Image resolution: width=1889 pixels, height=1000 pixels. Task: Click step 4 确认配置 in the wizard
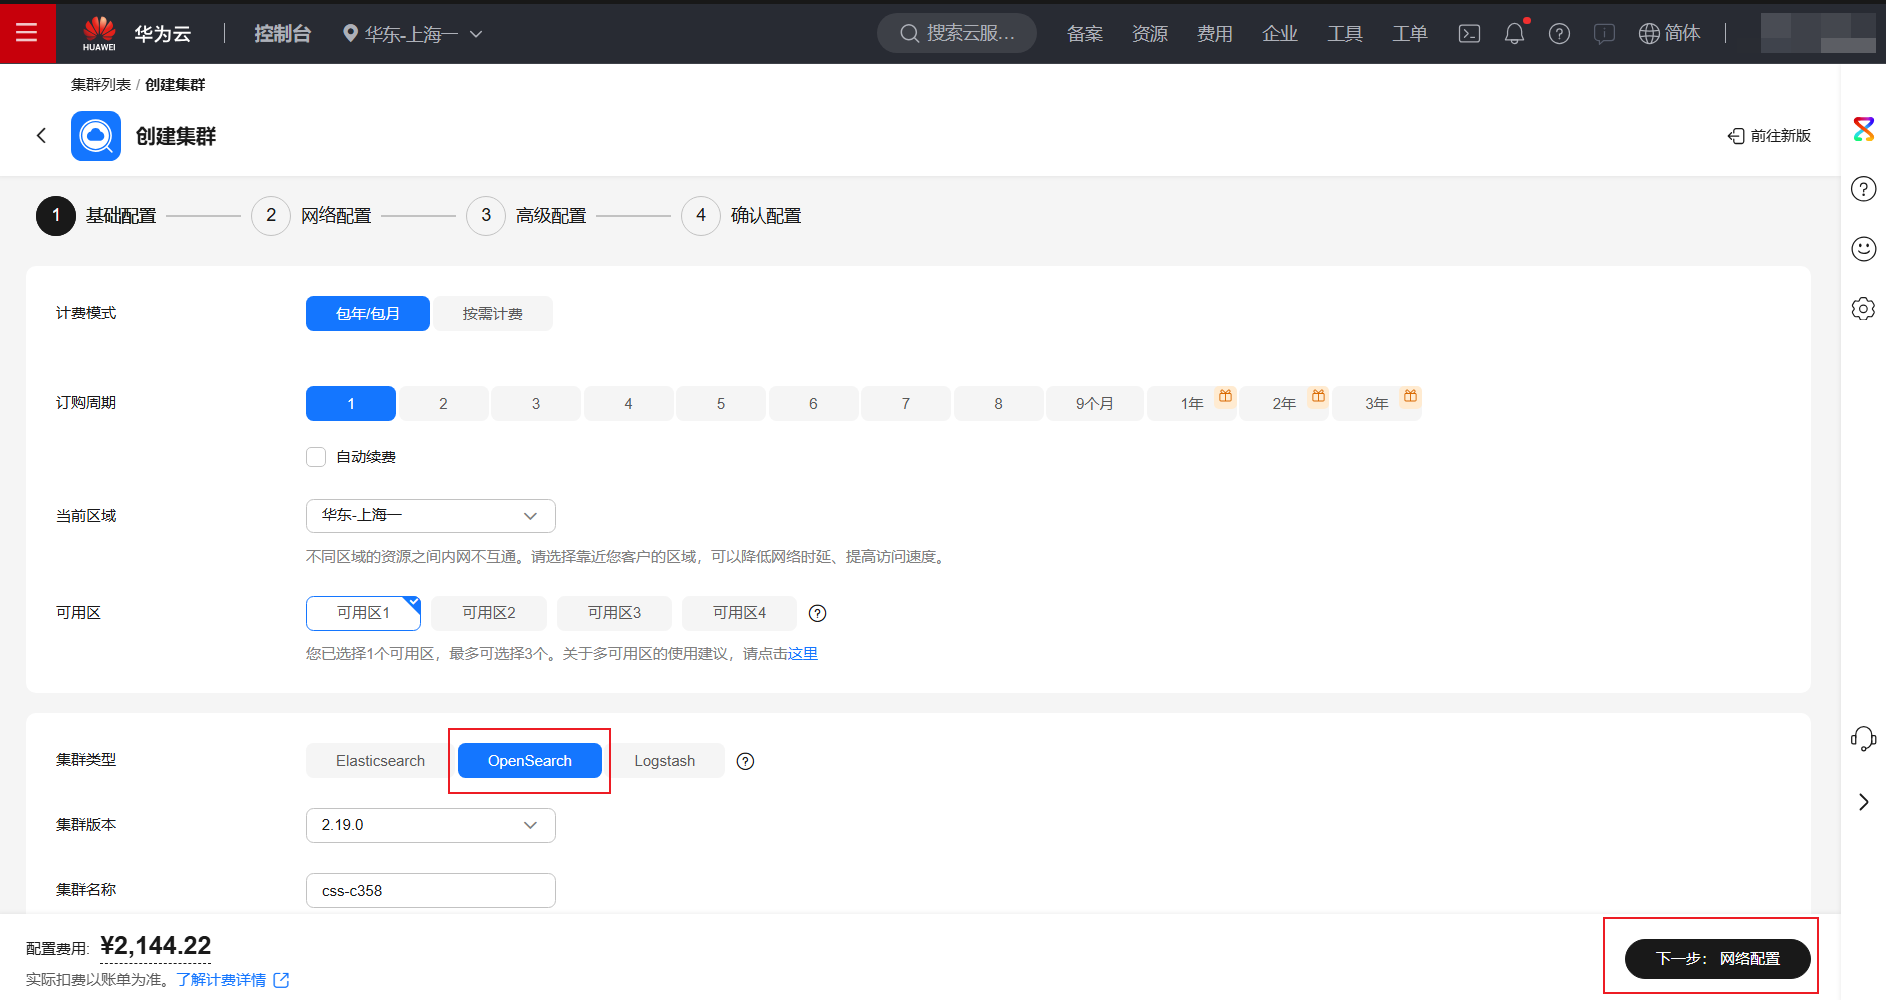coord(741,216)
